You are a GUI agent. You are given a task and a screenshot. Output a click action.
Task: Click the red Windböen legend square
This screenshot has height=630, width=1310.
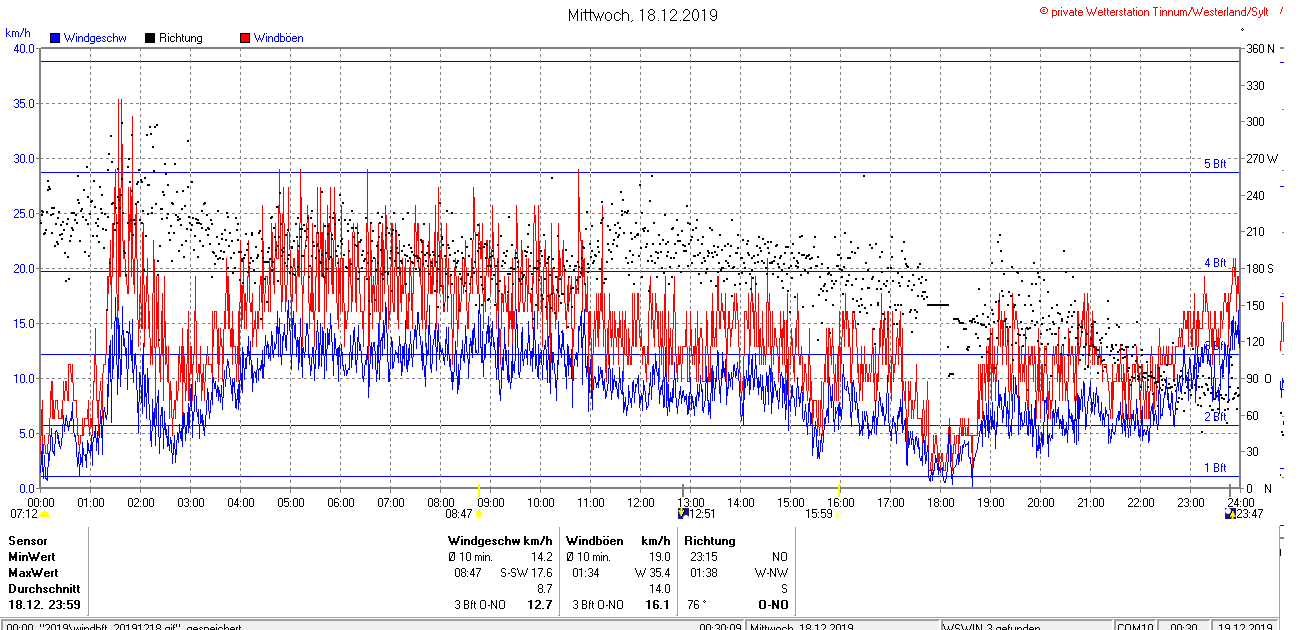click(x=245, y=38)
